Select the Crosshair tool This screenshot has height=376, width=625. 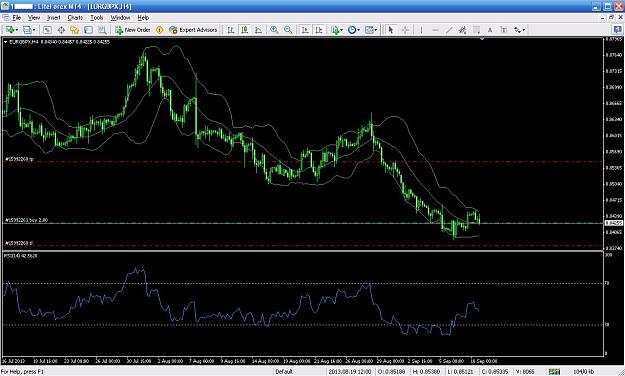(405, 30)
